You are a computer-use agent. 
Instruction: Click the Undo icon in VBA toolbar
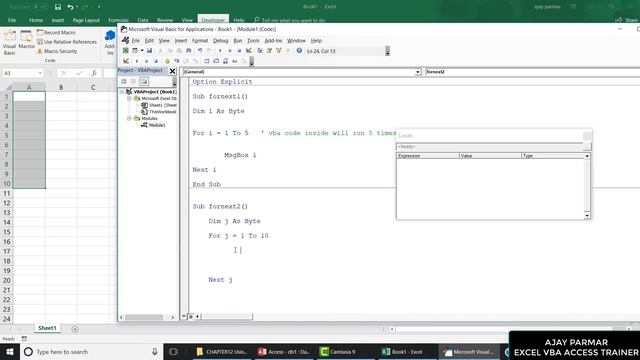(200, 51)
